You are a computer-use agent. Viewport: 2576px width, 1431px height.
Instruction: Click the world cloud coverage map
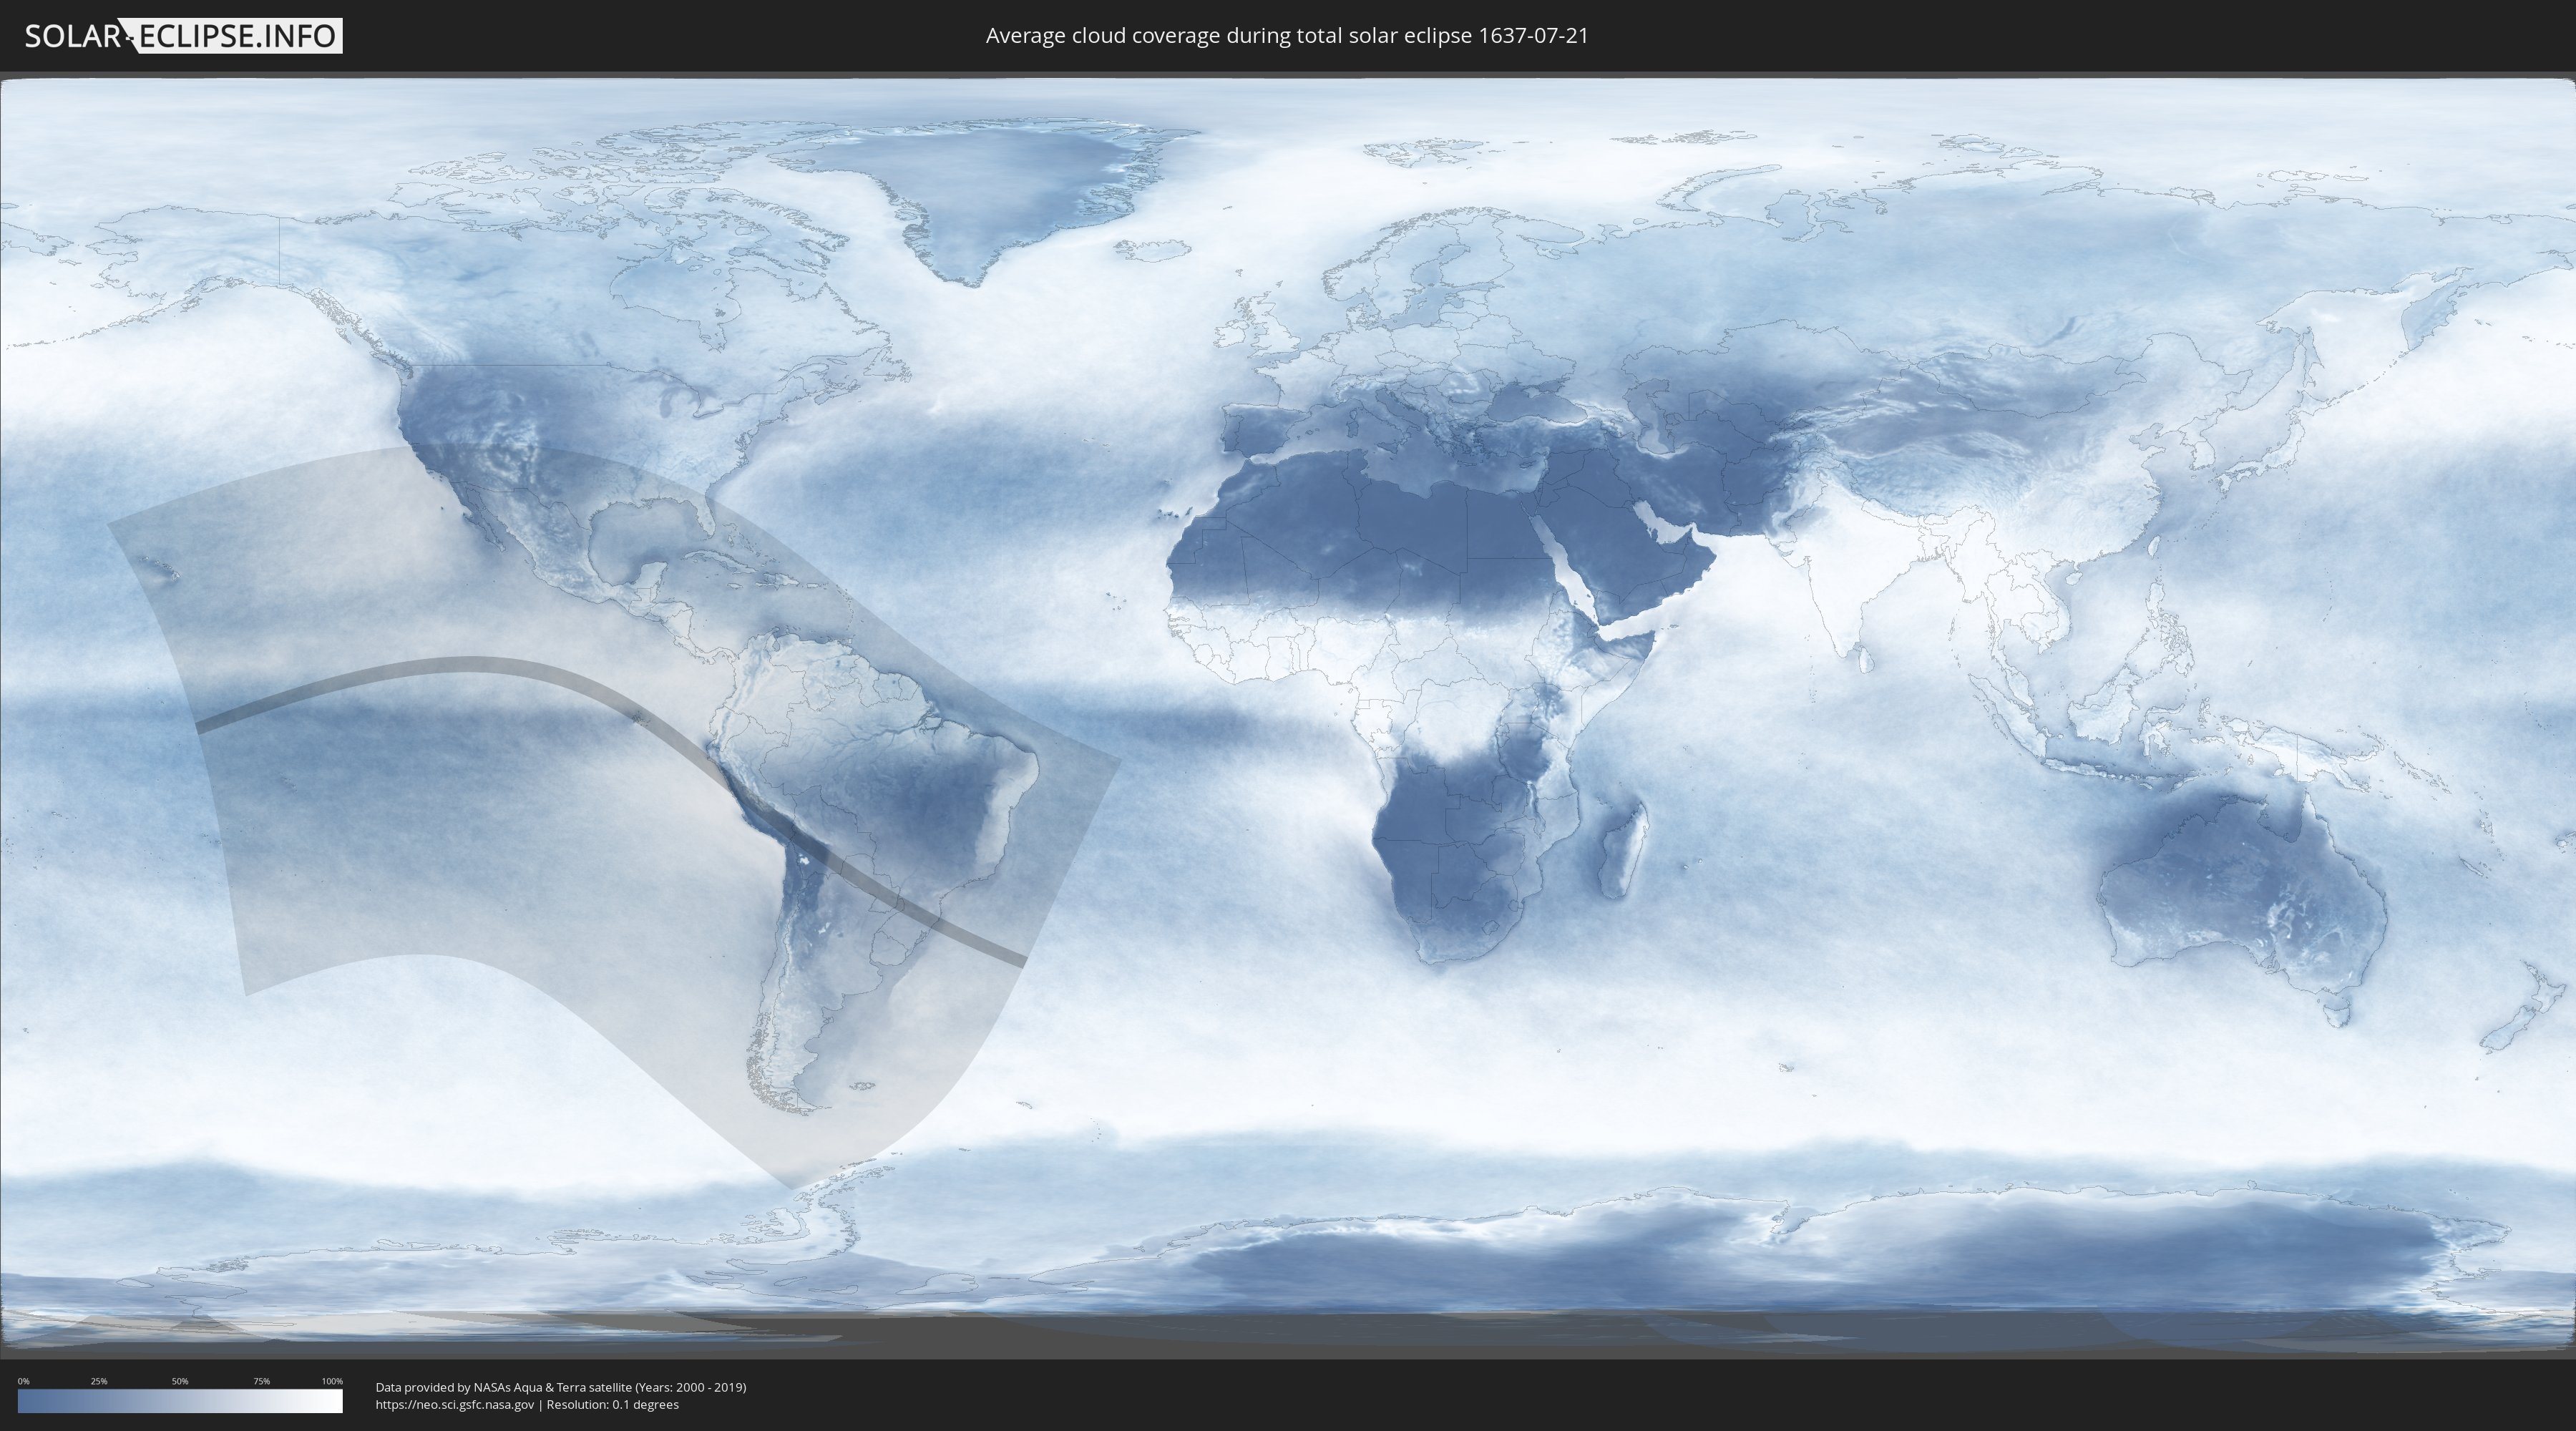click(x=1288, y=715)
